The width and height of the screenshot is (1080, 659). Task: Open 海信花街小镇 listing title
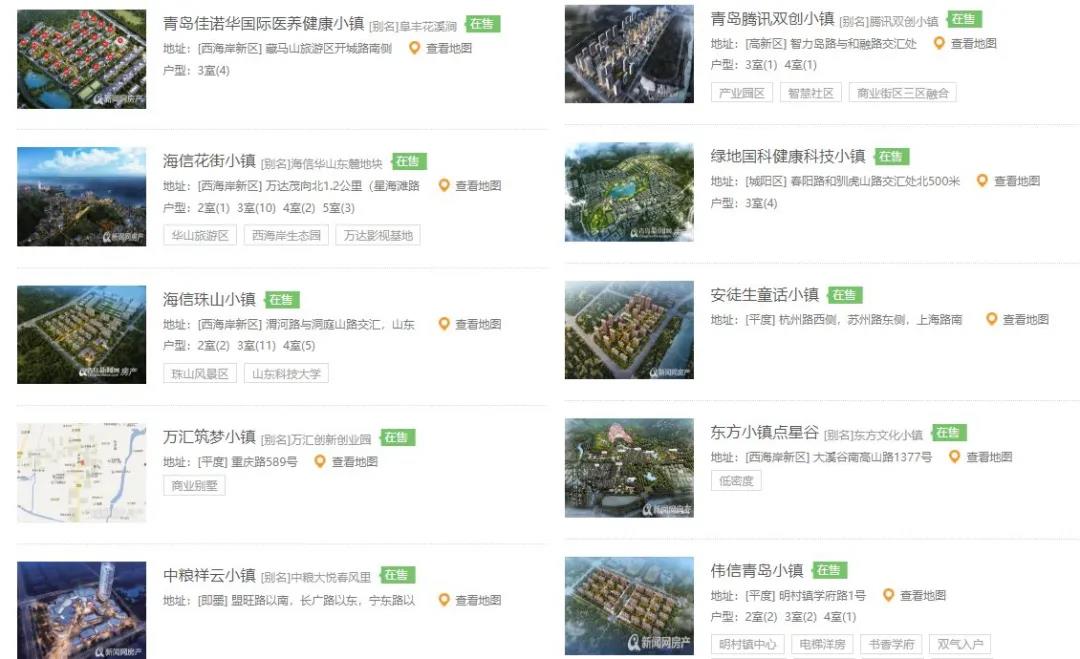point(209,161)
